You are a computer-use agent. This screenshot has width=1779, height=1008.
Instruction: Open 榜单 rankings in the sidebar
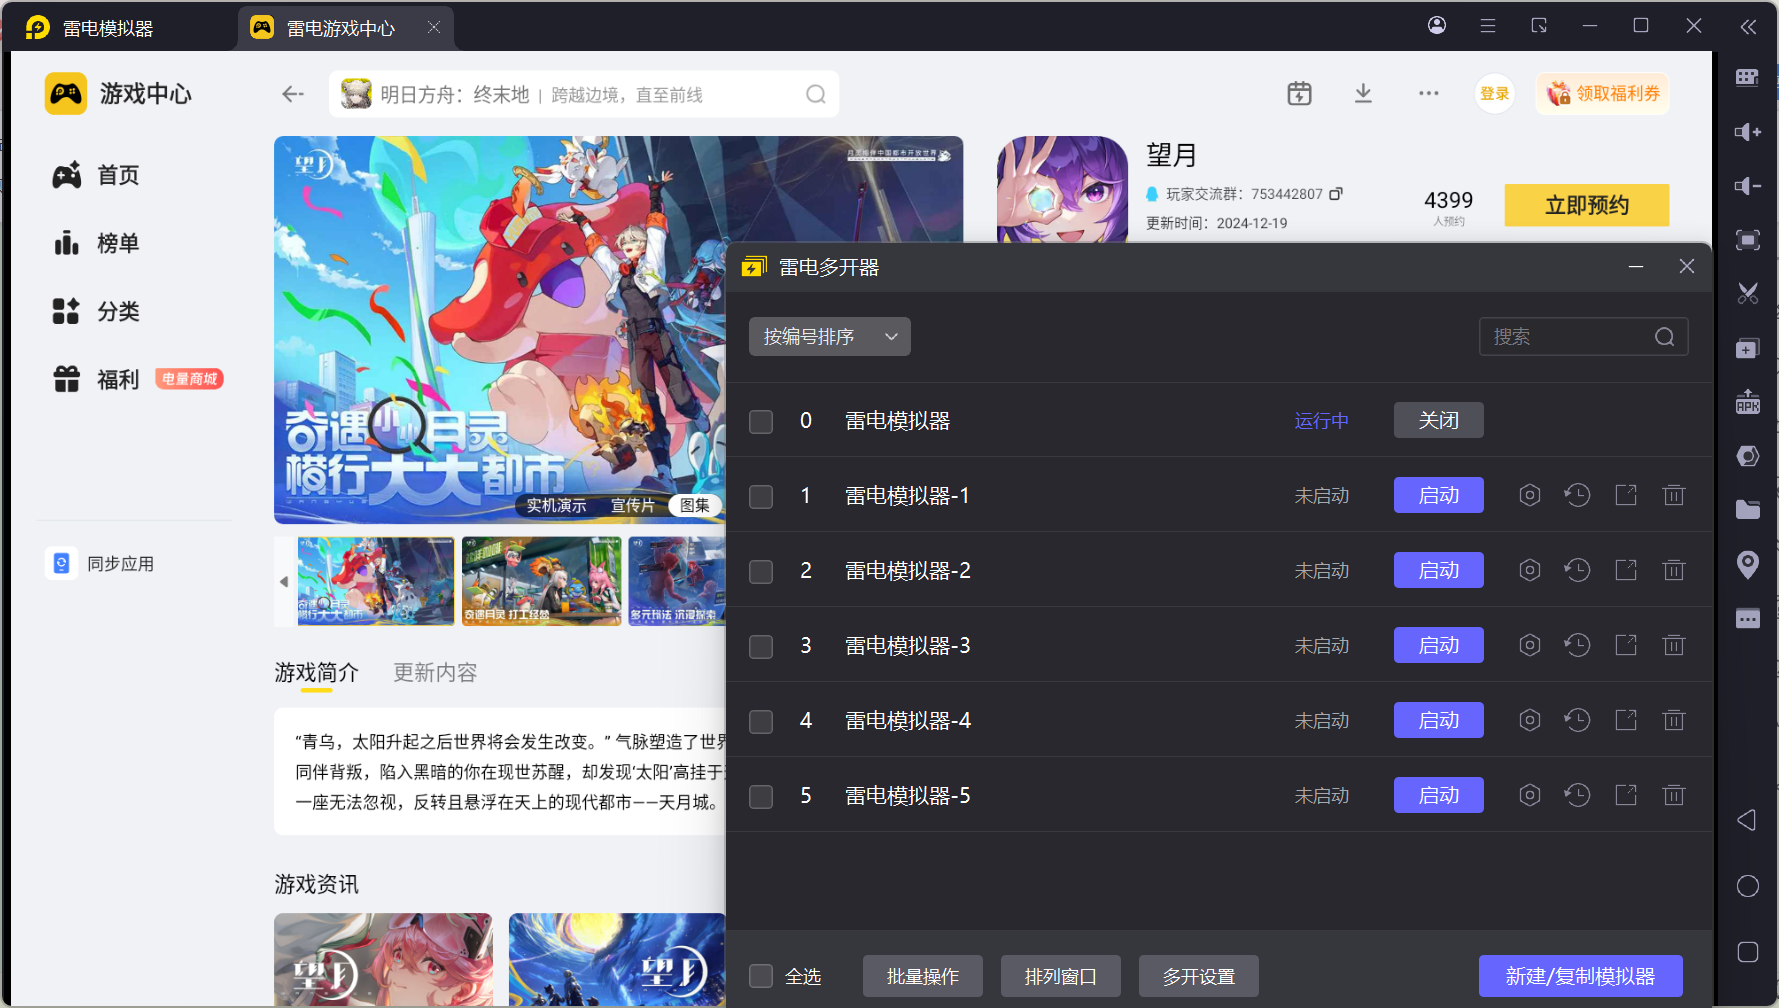tap(96, 243)
